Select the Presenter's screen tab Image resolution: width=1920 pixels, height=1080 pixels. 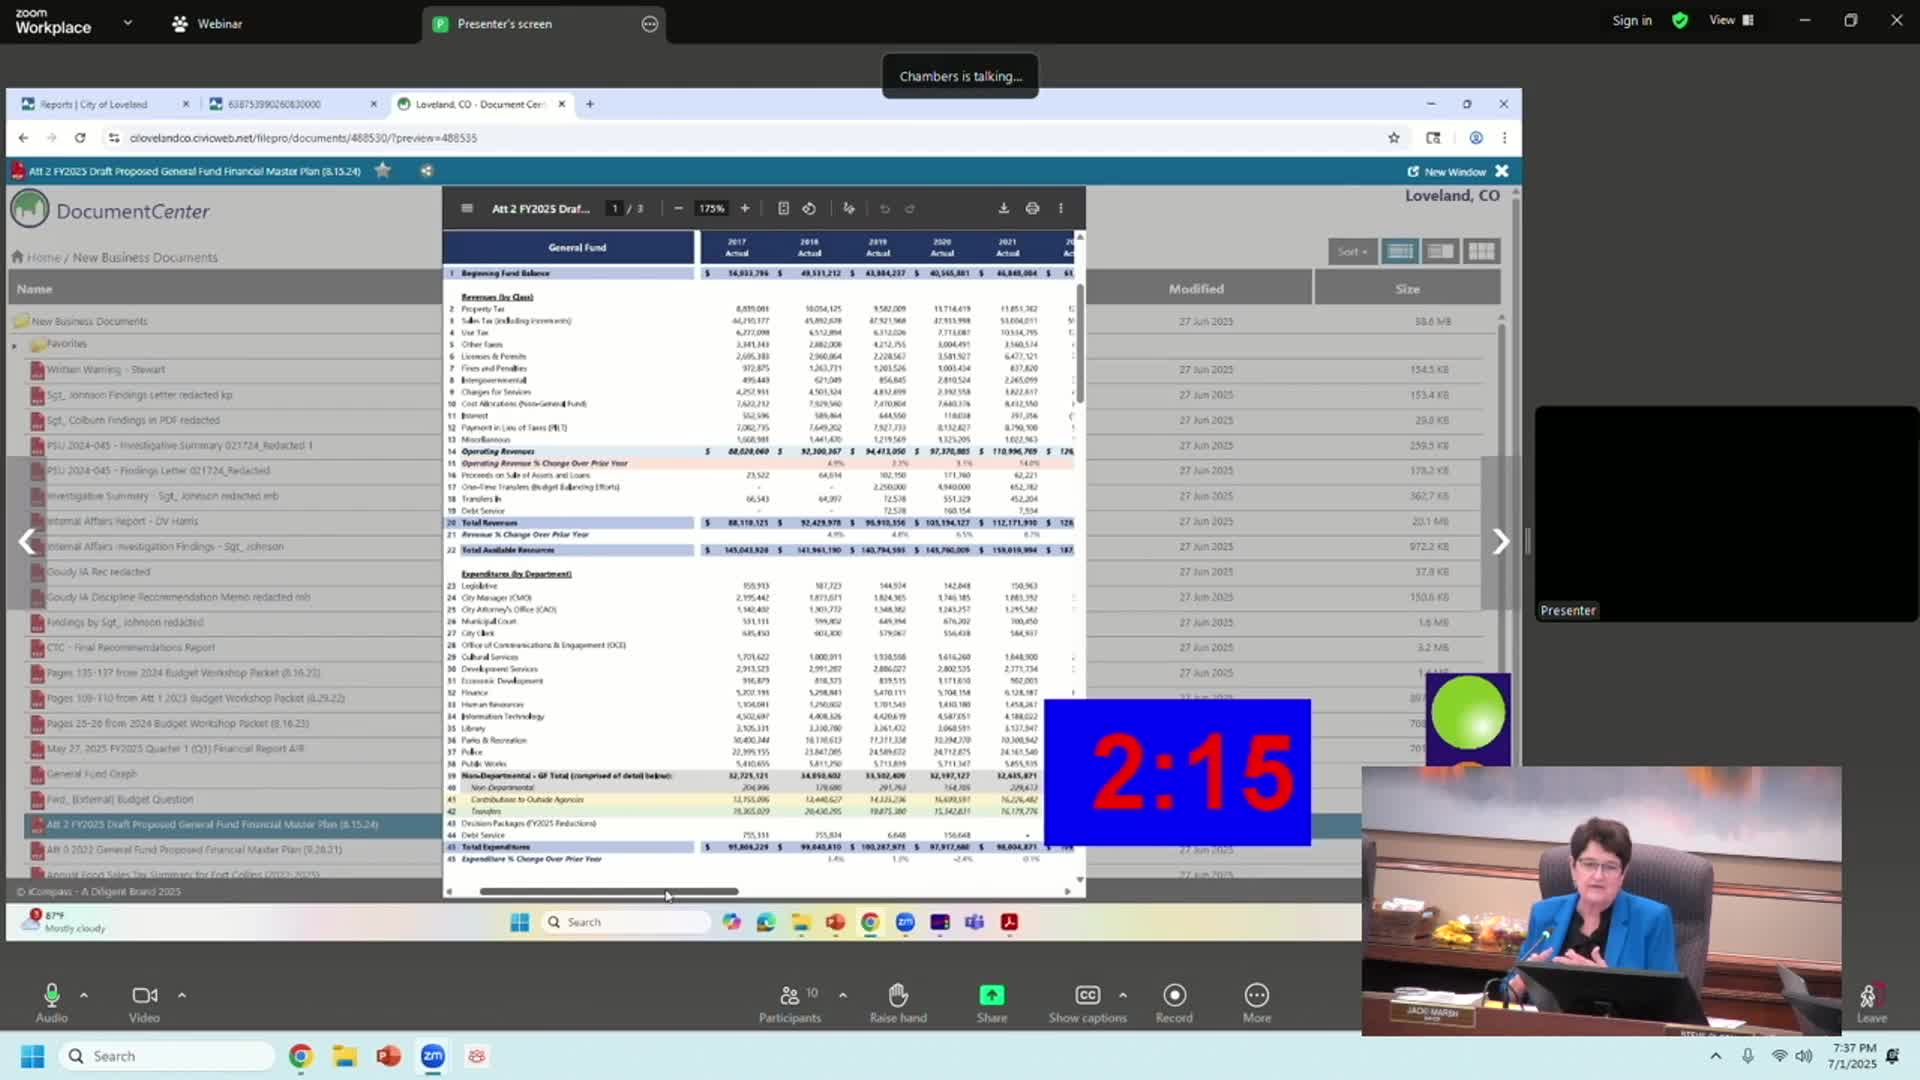(504, 24)
